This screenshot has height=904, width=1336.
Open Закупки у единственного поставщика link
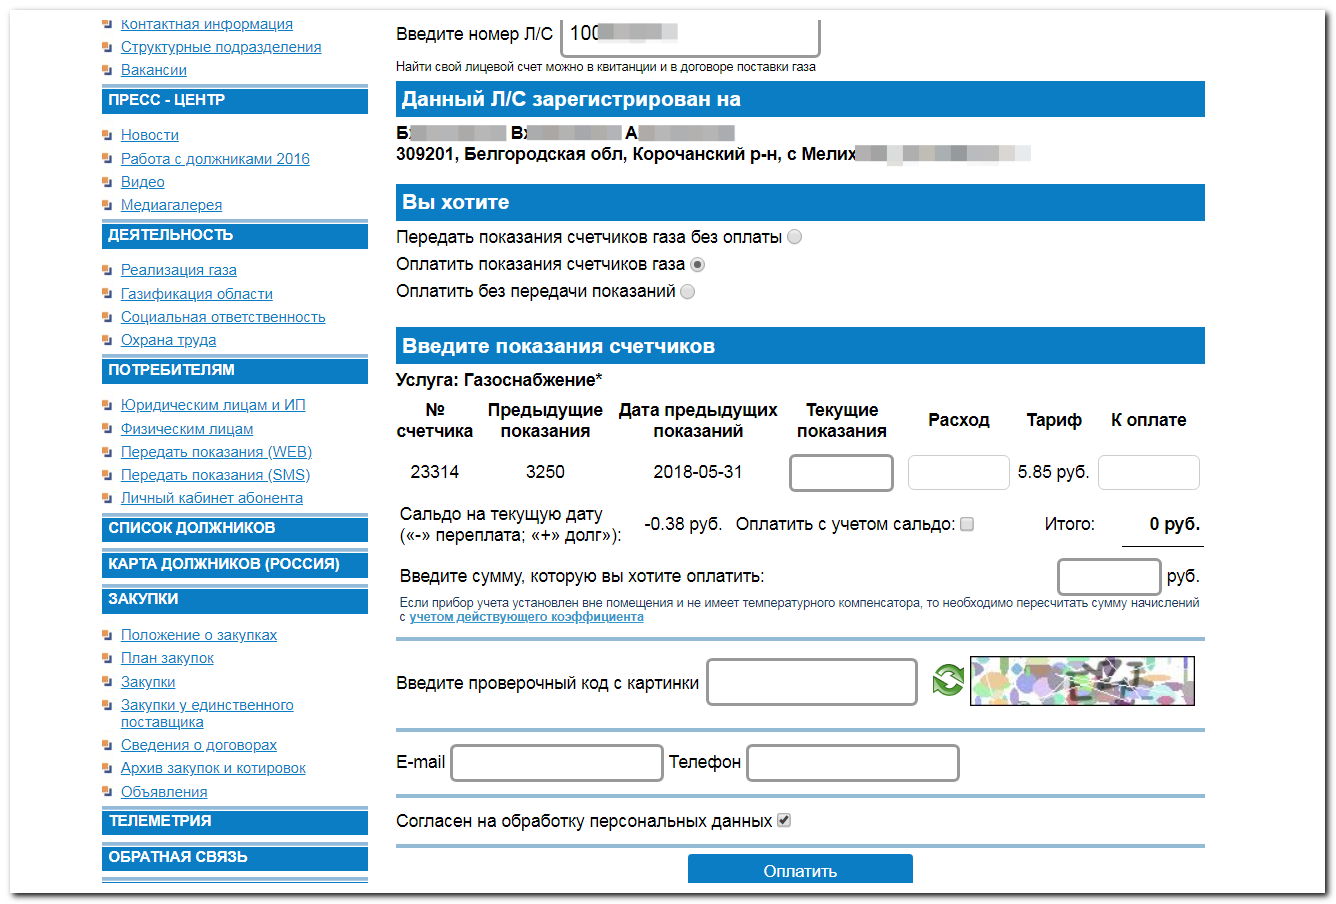coord(207,713)
